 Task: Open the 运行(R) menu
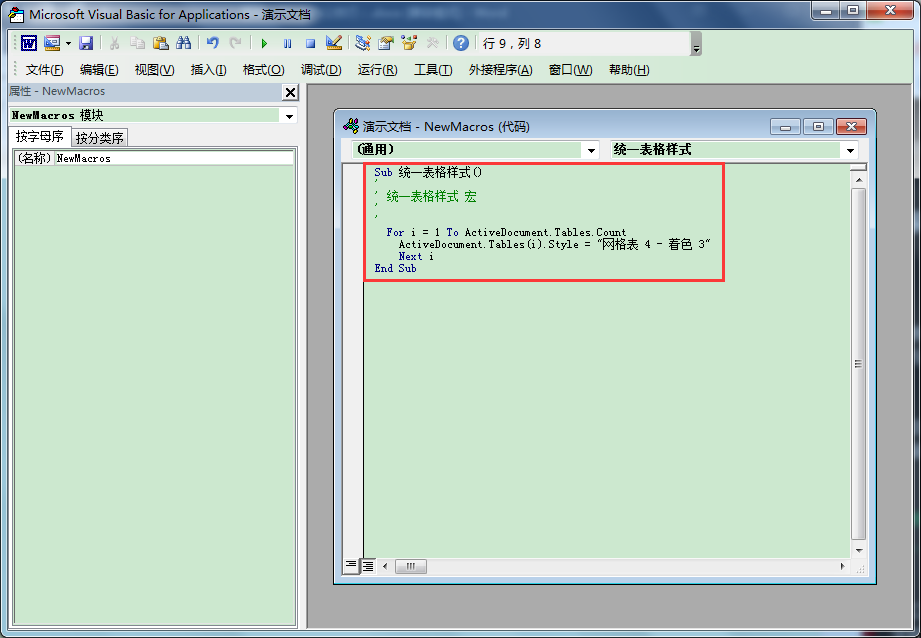tap(378, 70)
